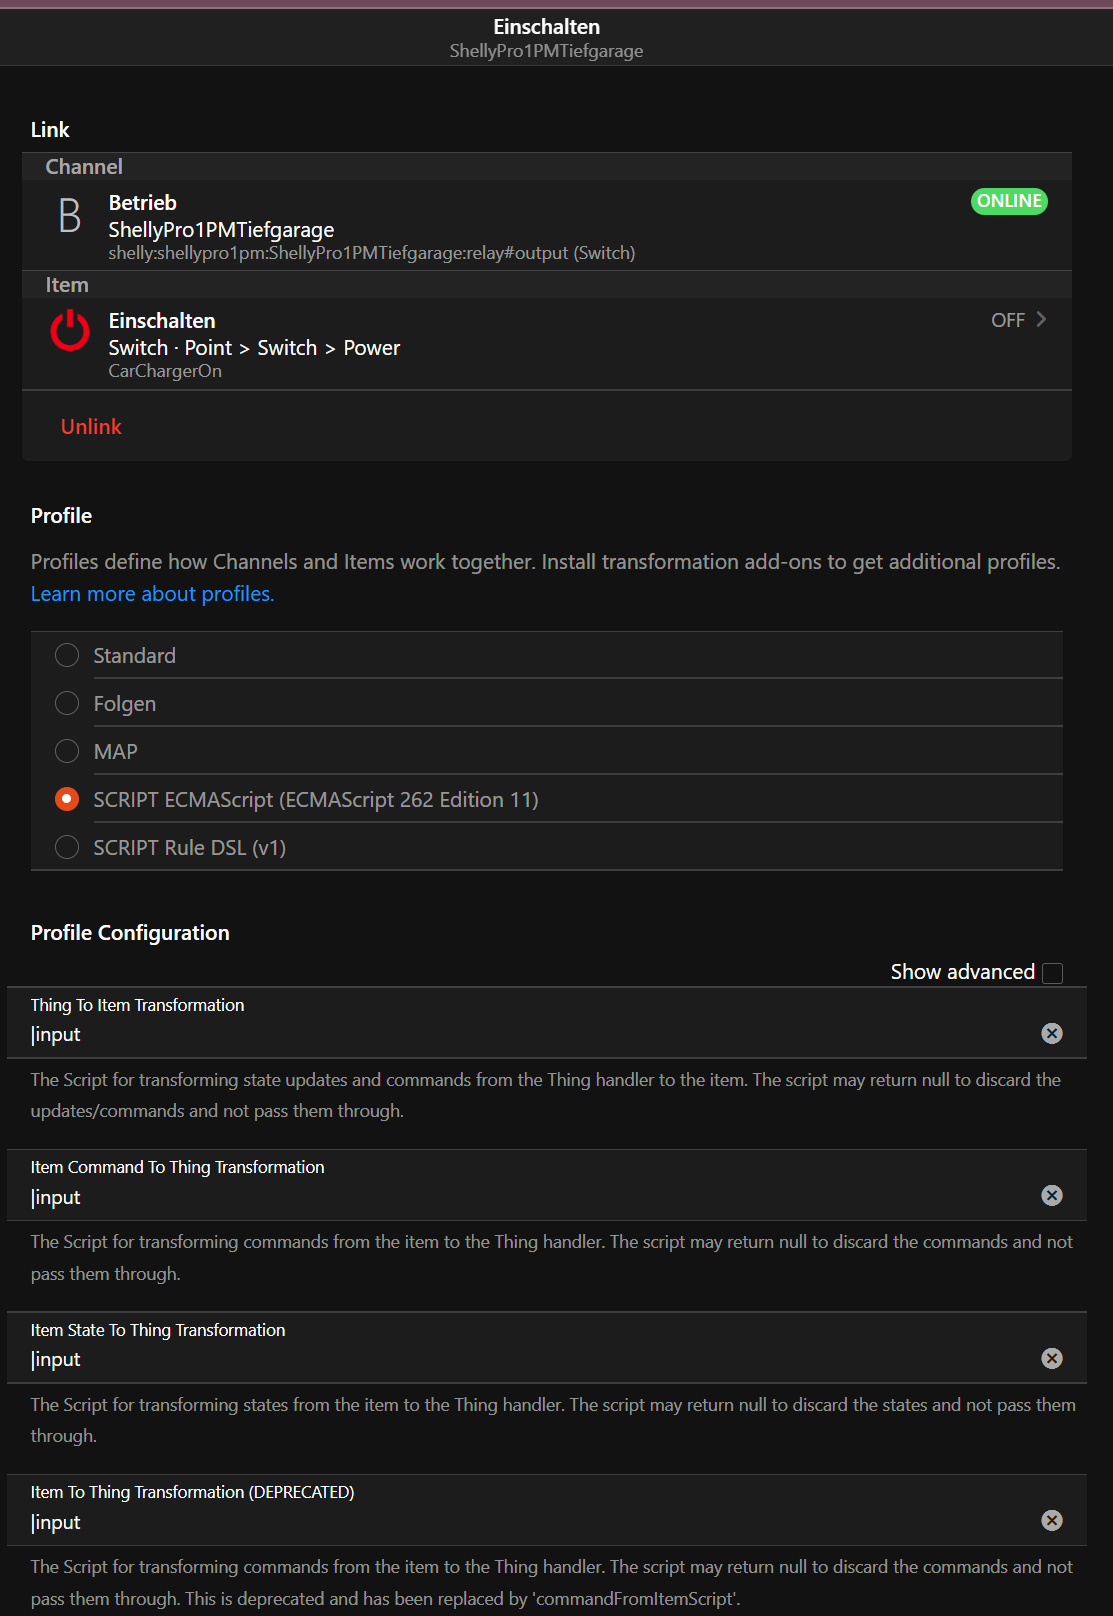The width and height of the screenshot is (1113, 1616).
Task: Click the ONLINE status badge
Action: pos(1009,201)
